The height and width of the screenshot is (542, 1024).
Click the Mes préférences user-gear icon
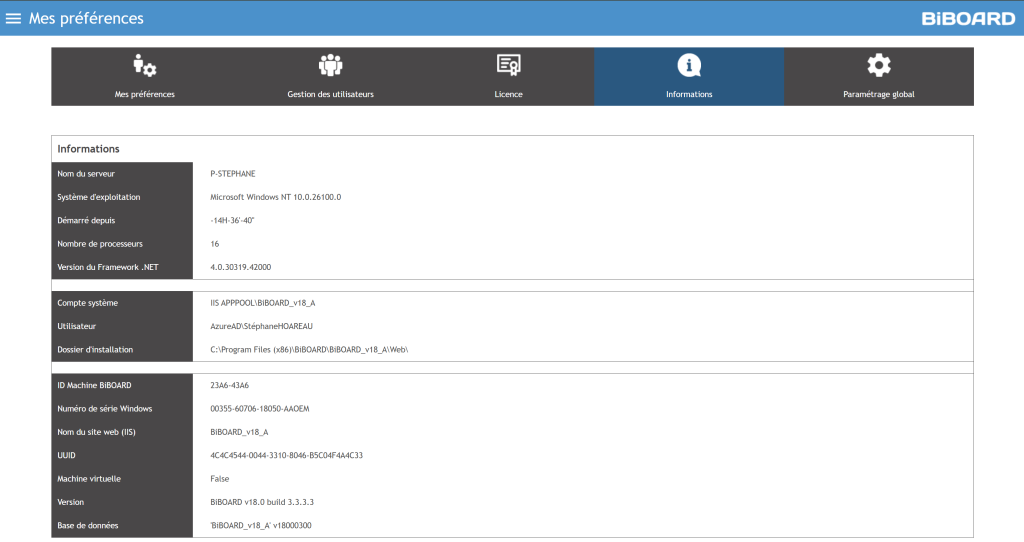click(144, 65)
